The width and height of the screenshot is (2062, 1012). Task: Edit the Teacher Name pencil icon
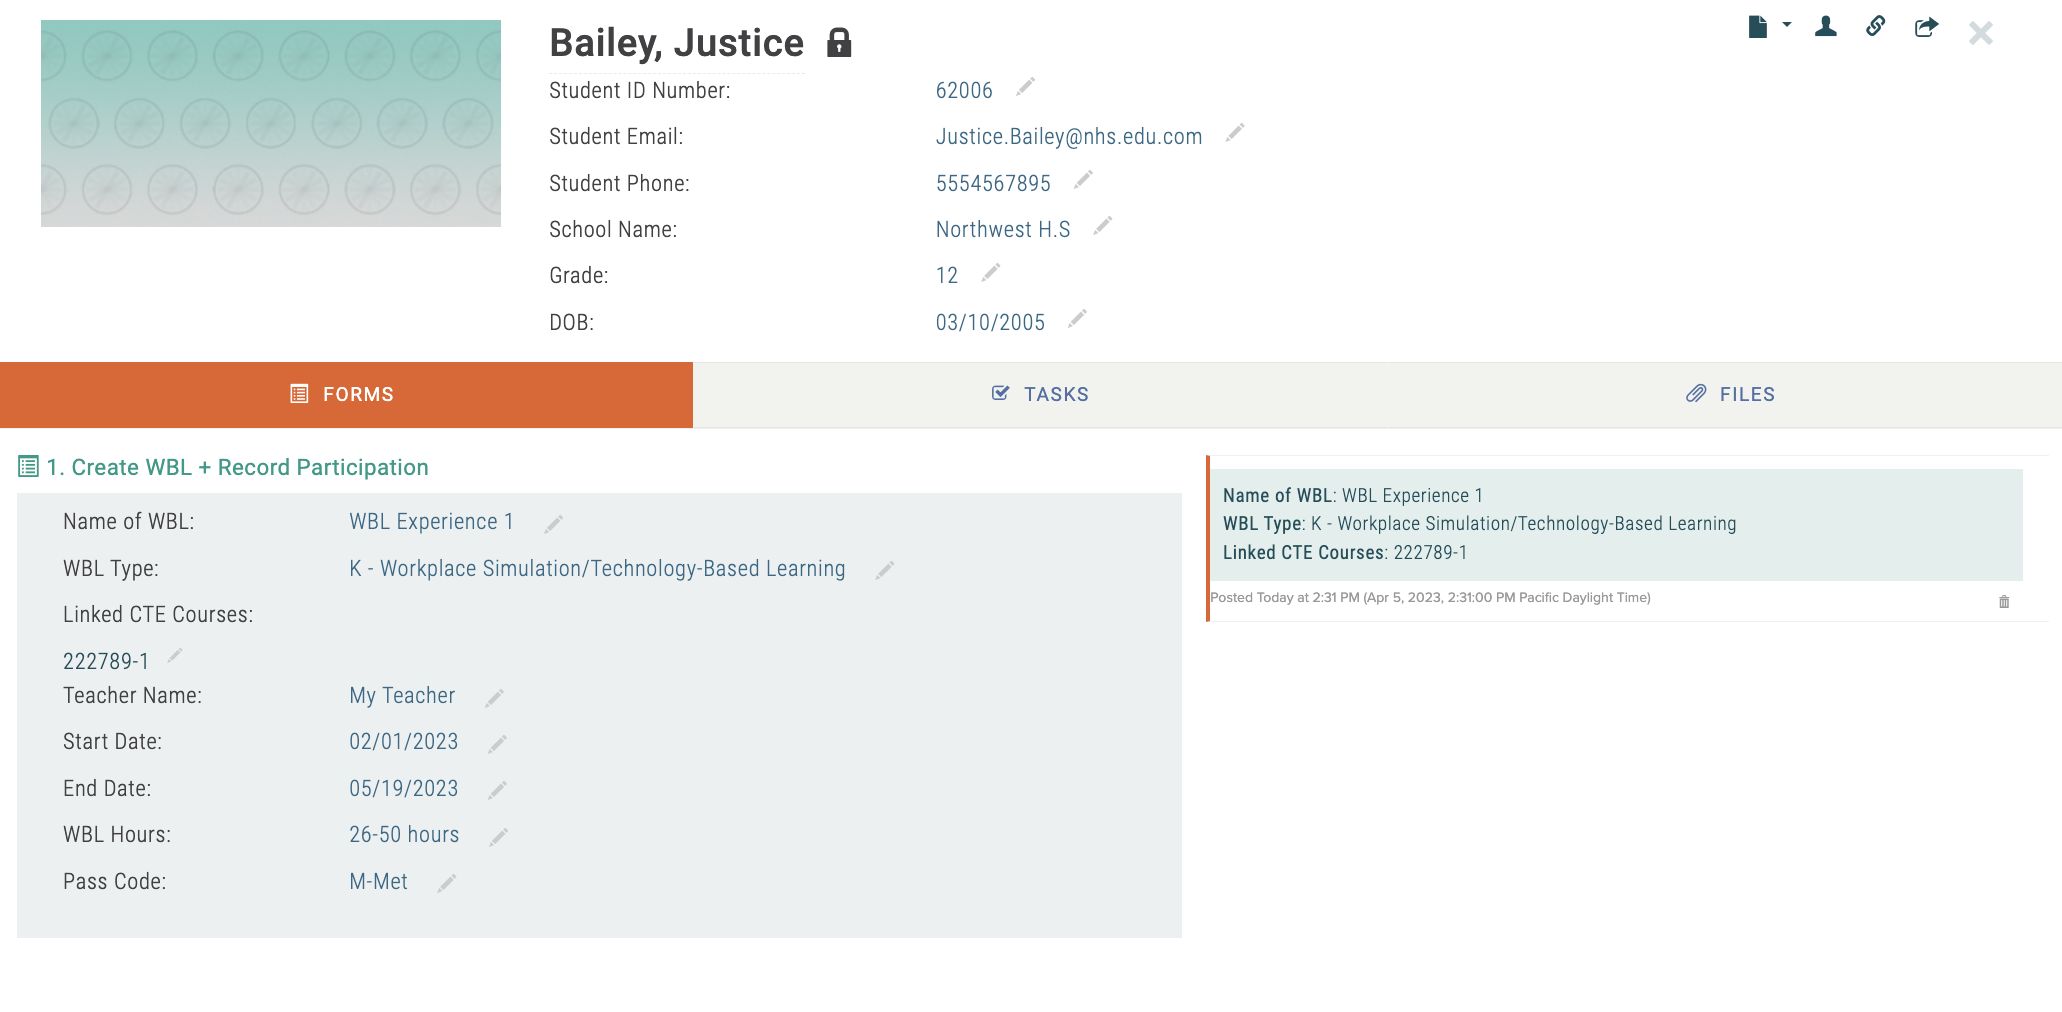click(x=494, y=698)
